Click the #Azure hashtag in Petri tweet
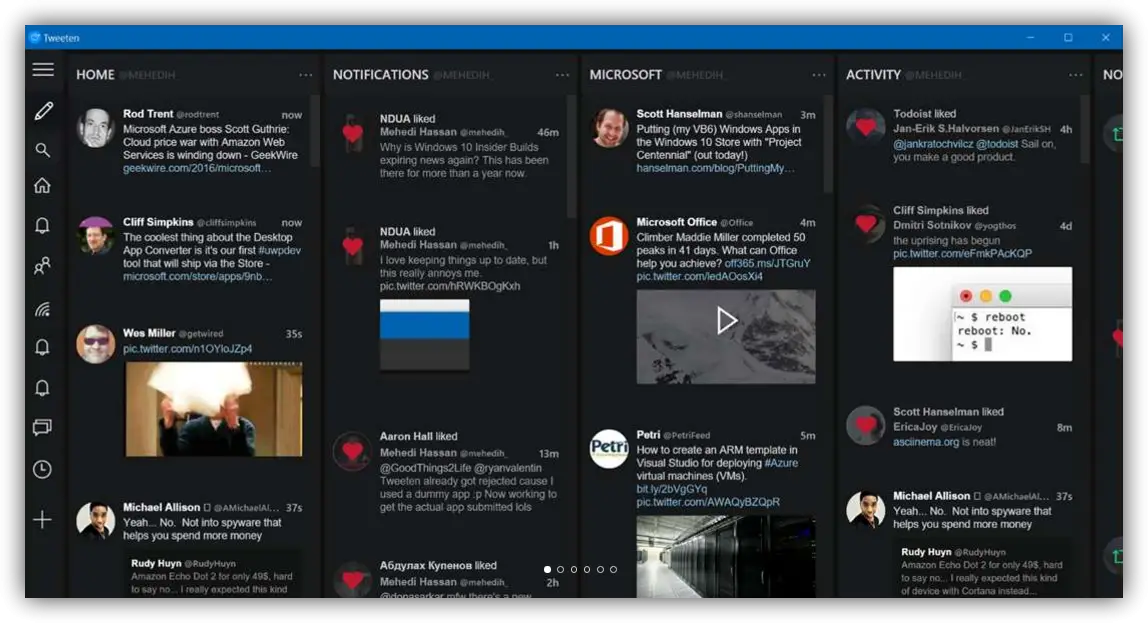 coord(781,463)
